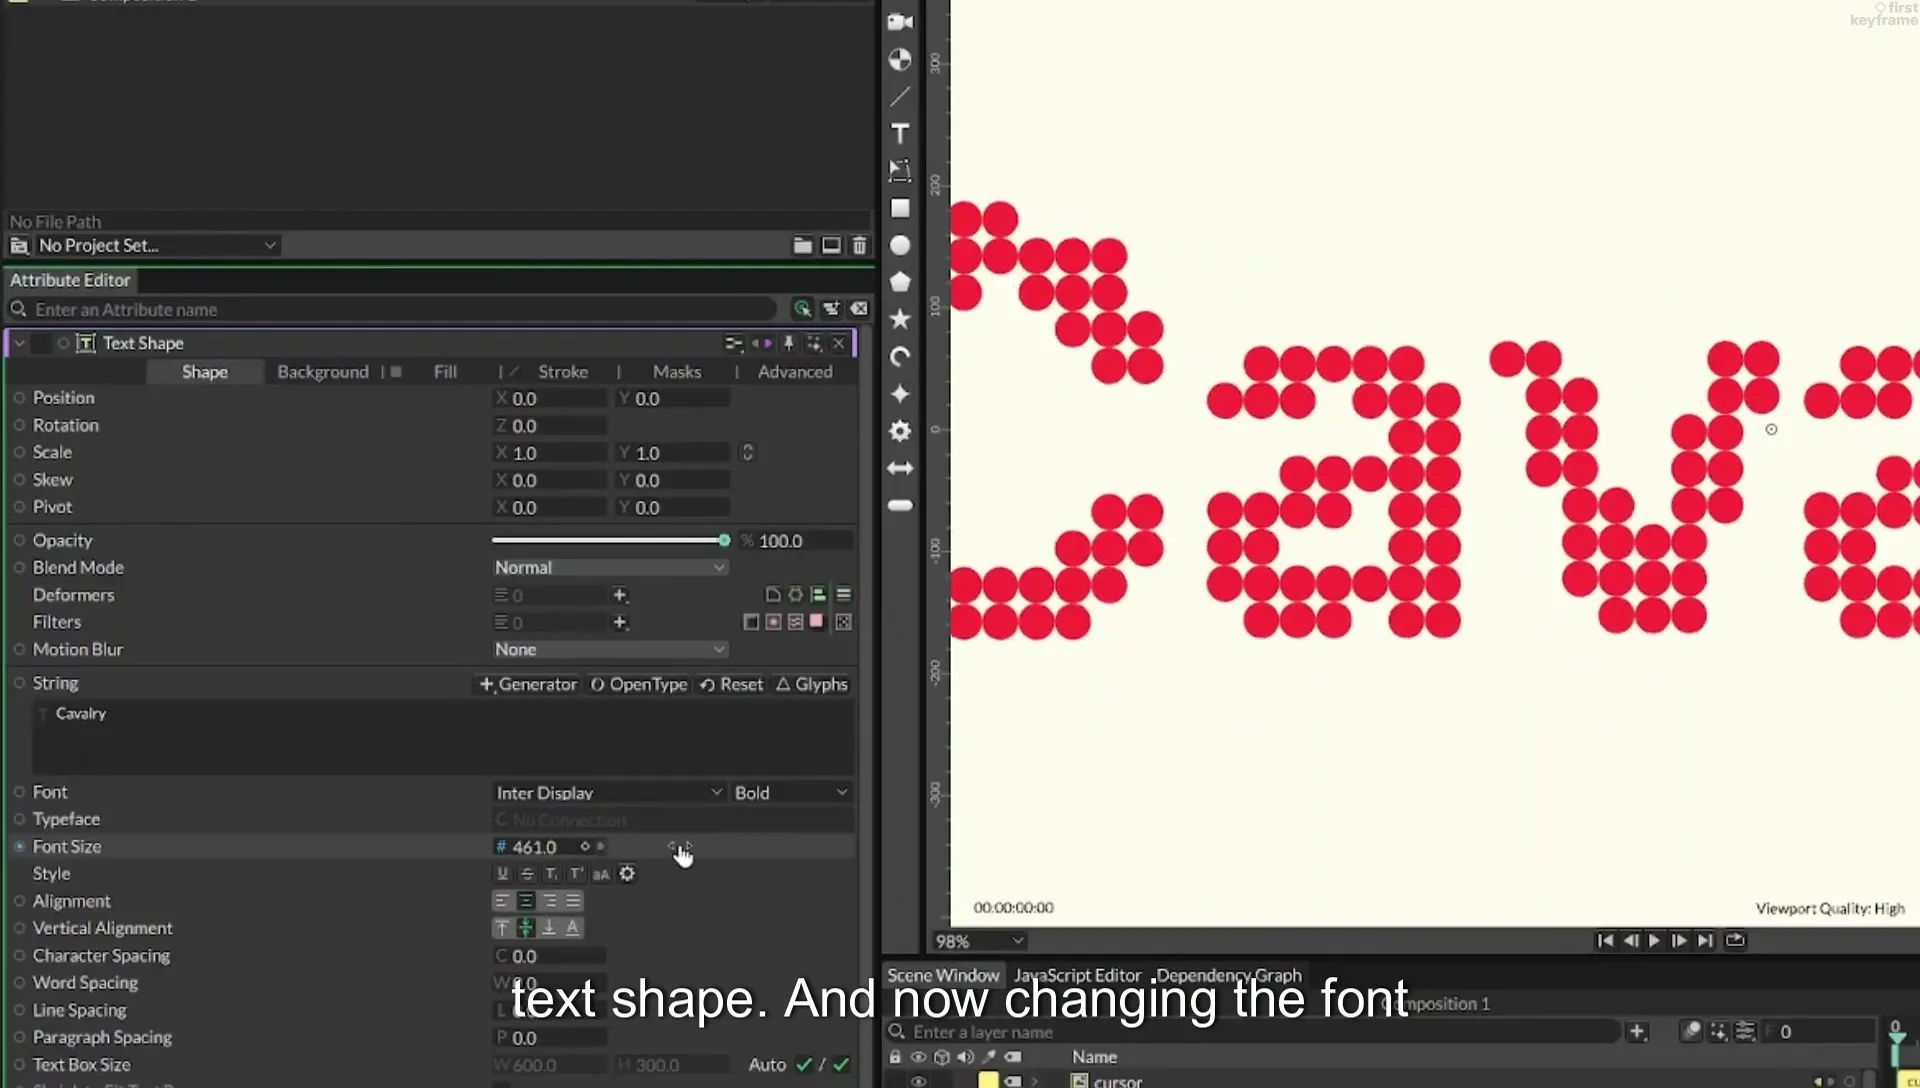
Task: Open the Advanced tab
Action: [x=795, y=372]
